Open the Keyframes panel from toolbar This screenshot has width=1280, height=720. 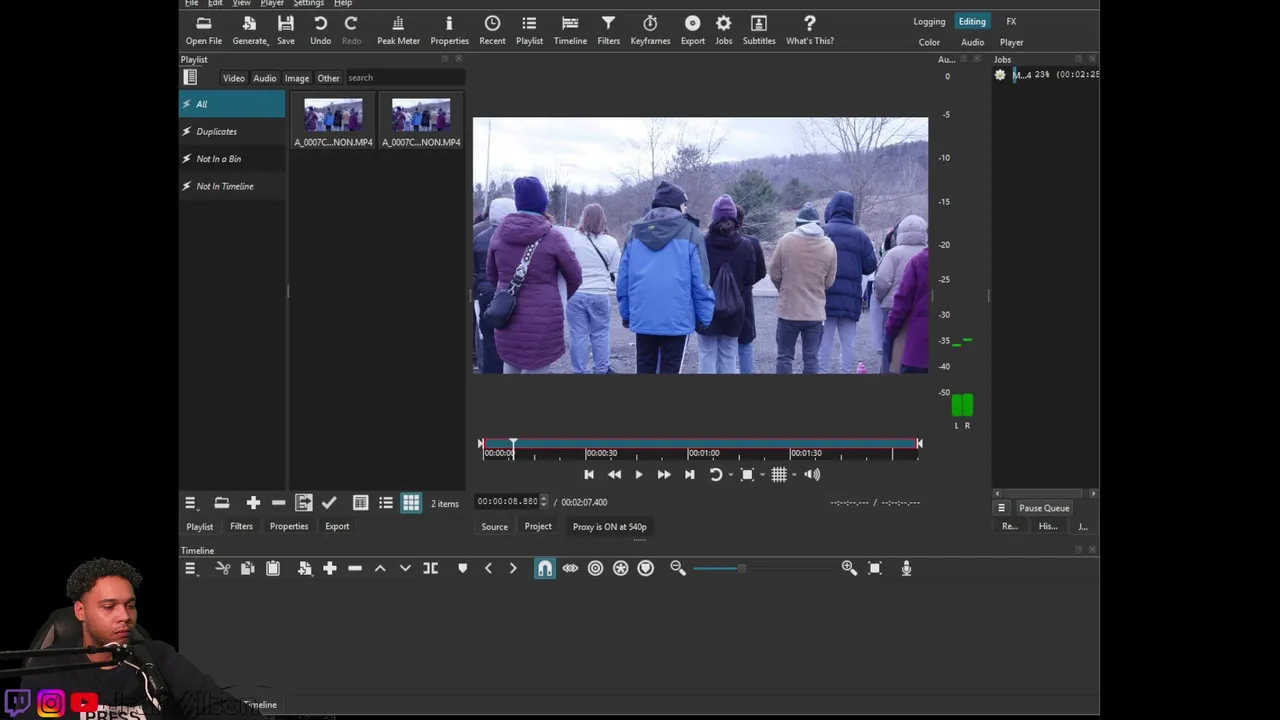(650, 30)
